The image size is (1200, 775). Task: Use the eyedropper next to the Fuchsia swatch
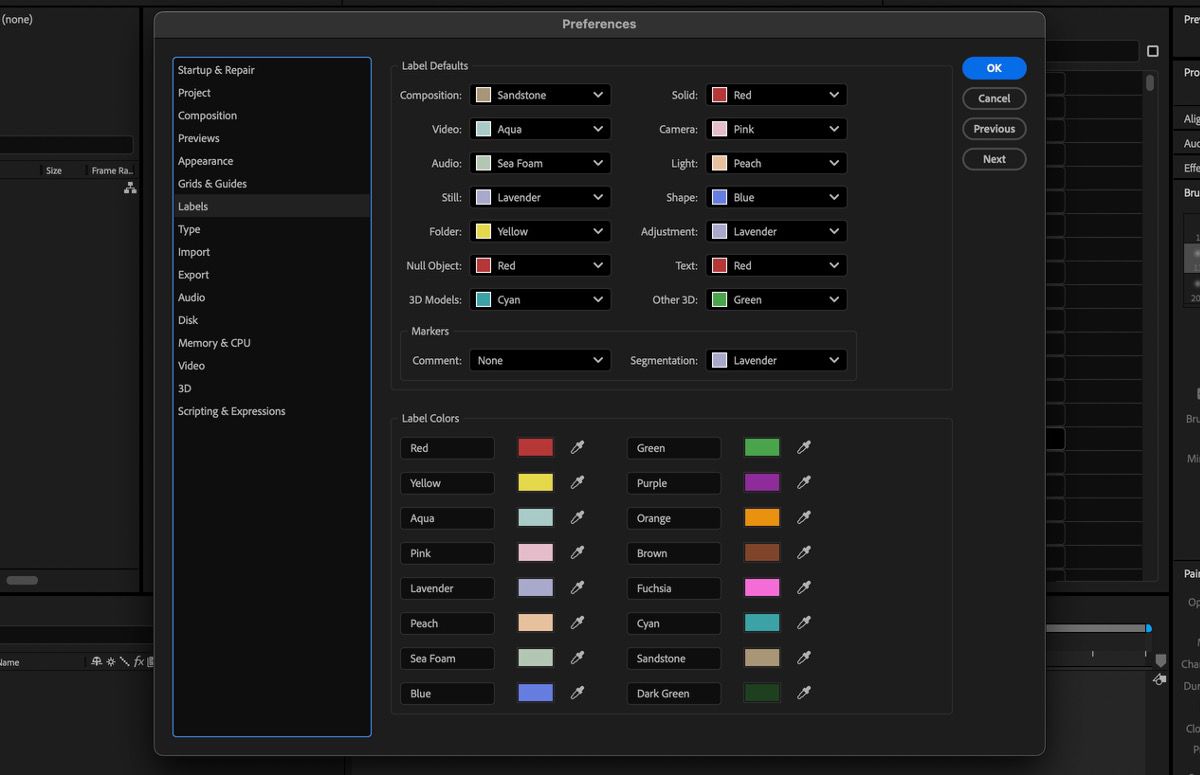point(804,588)
